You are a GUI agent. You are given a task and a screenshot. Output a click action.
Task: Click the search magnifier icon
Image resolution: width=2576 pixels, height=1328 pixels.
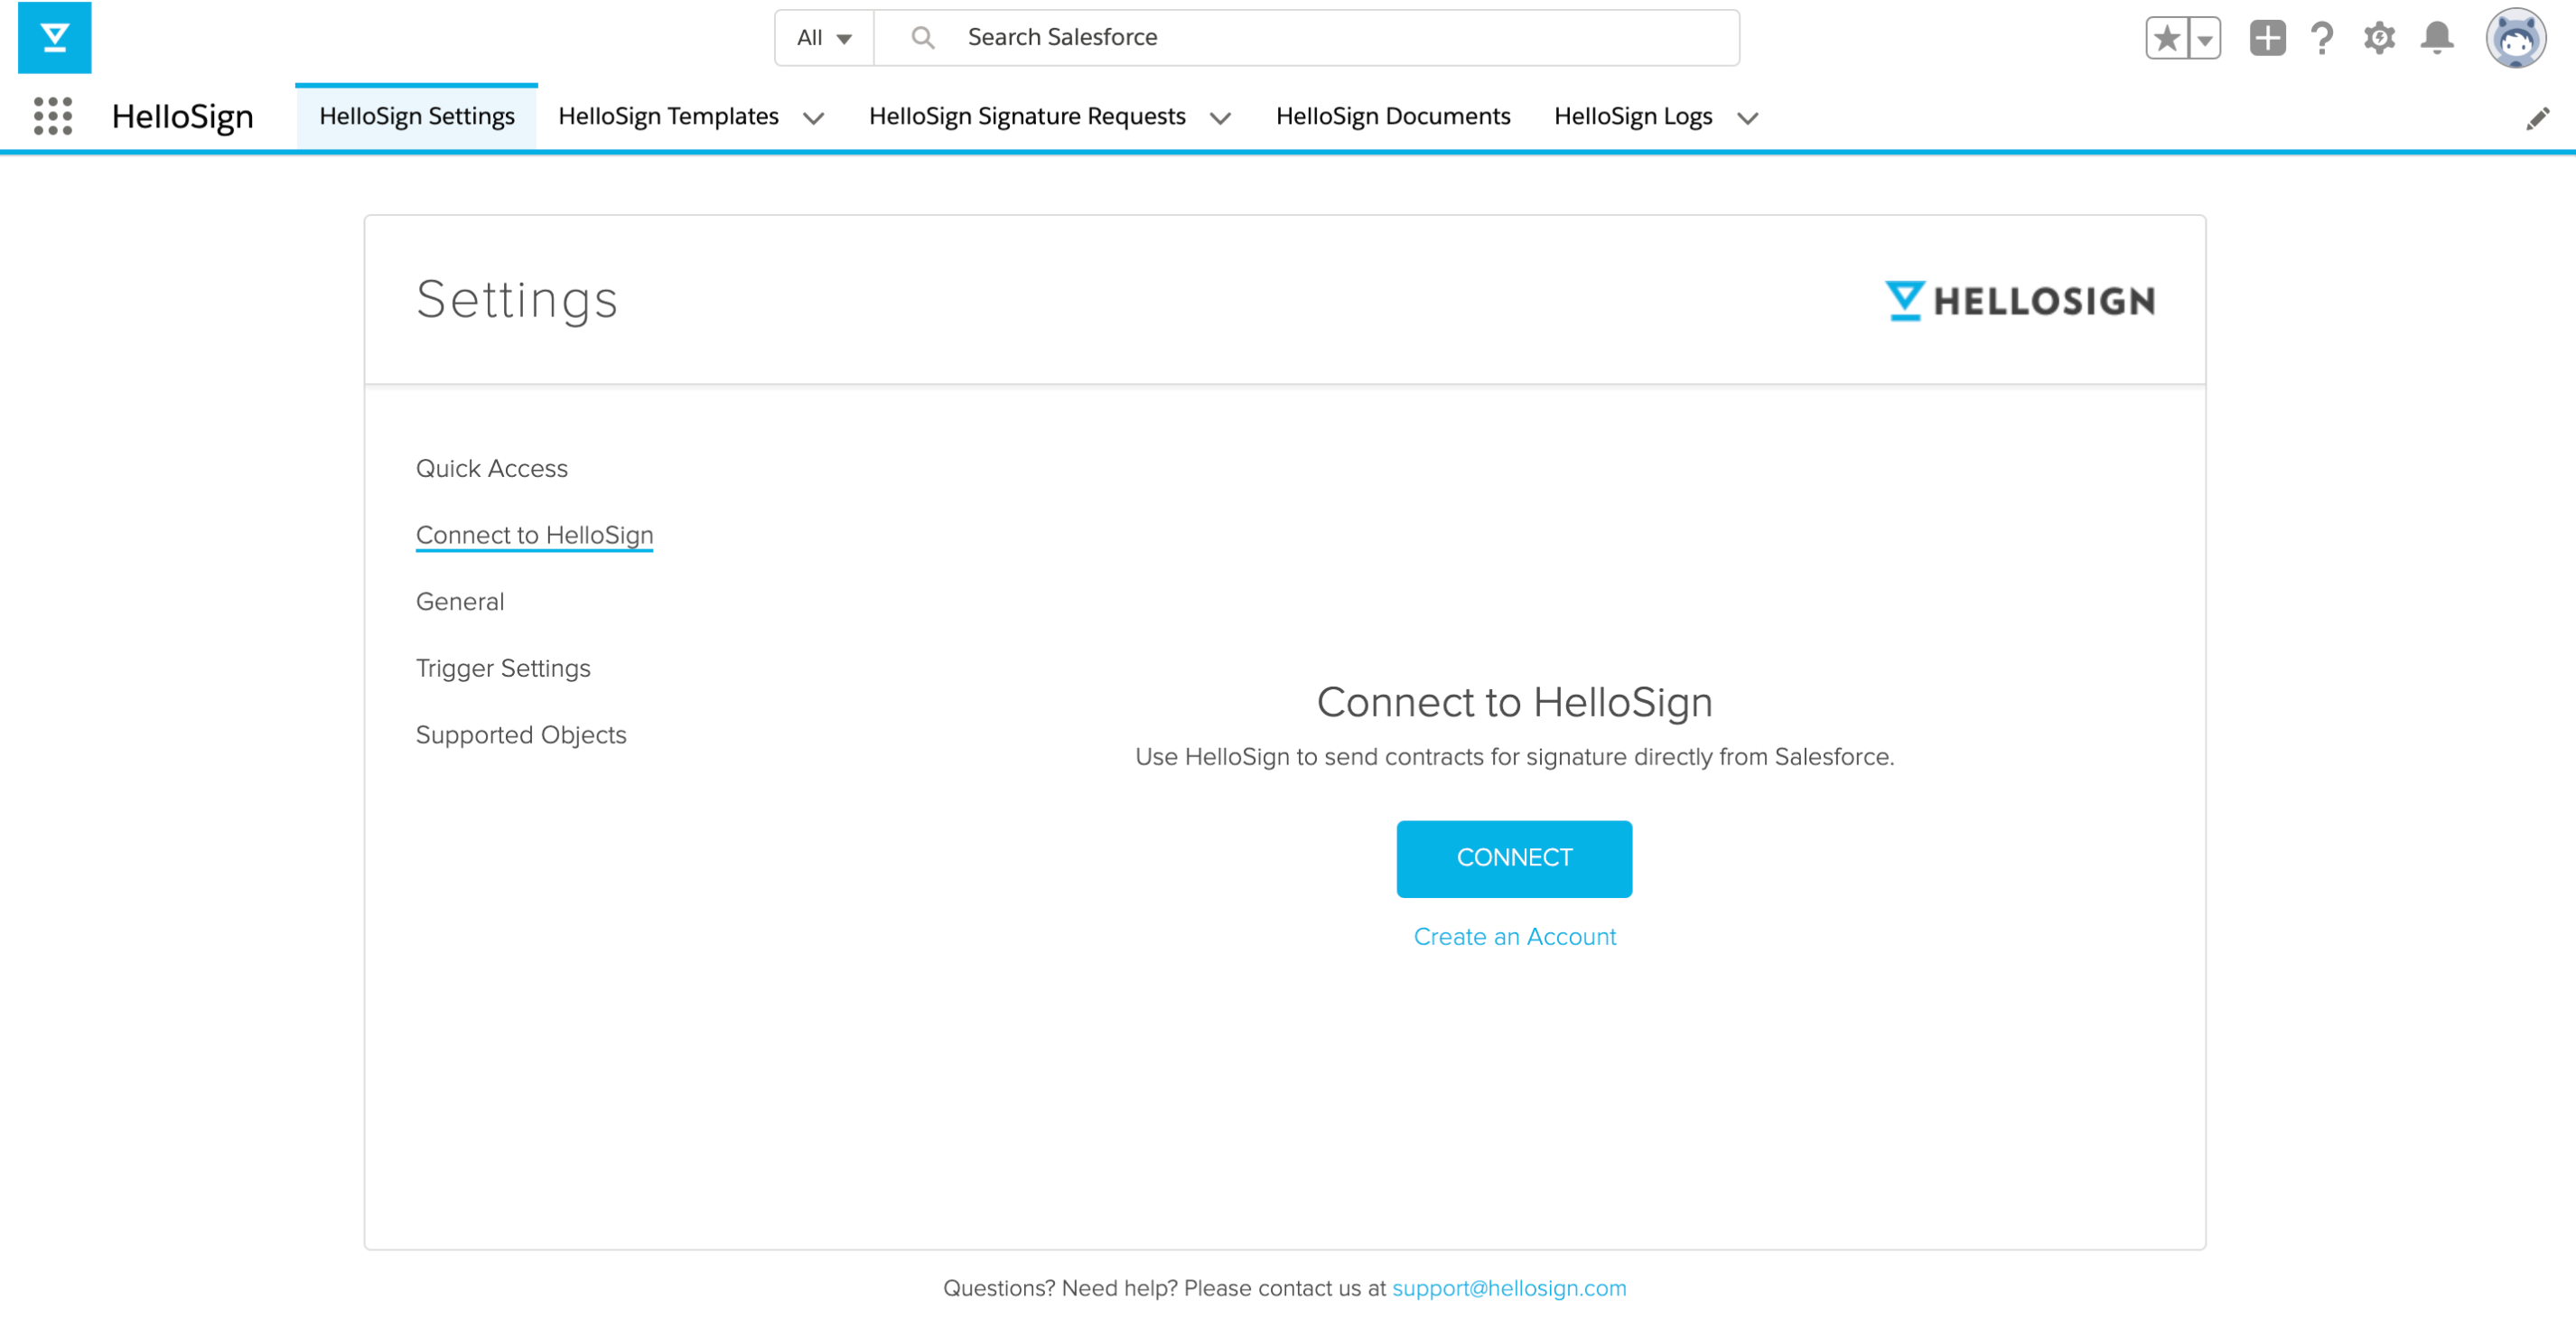pos(922,38)
